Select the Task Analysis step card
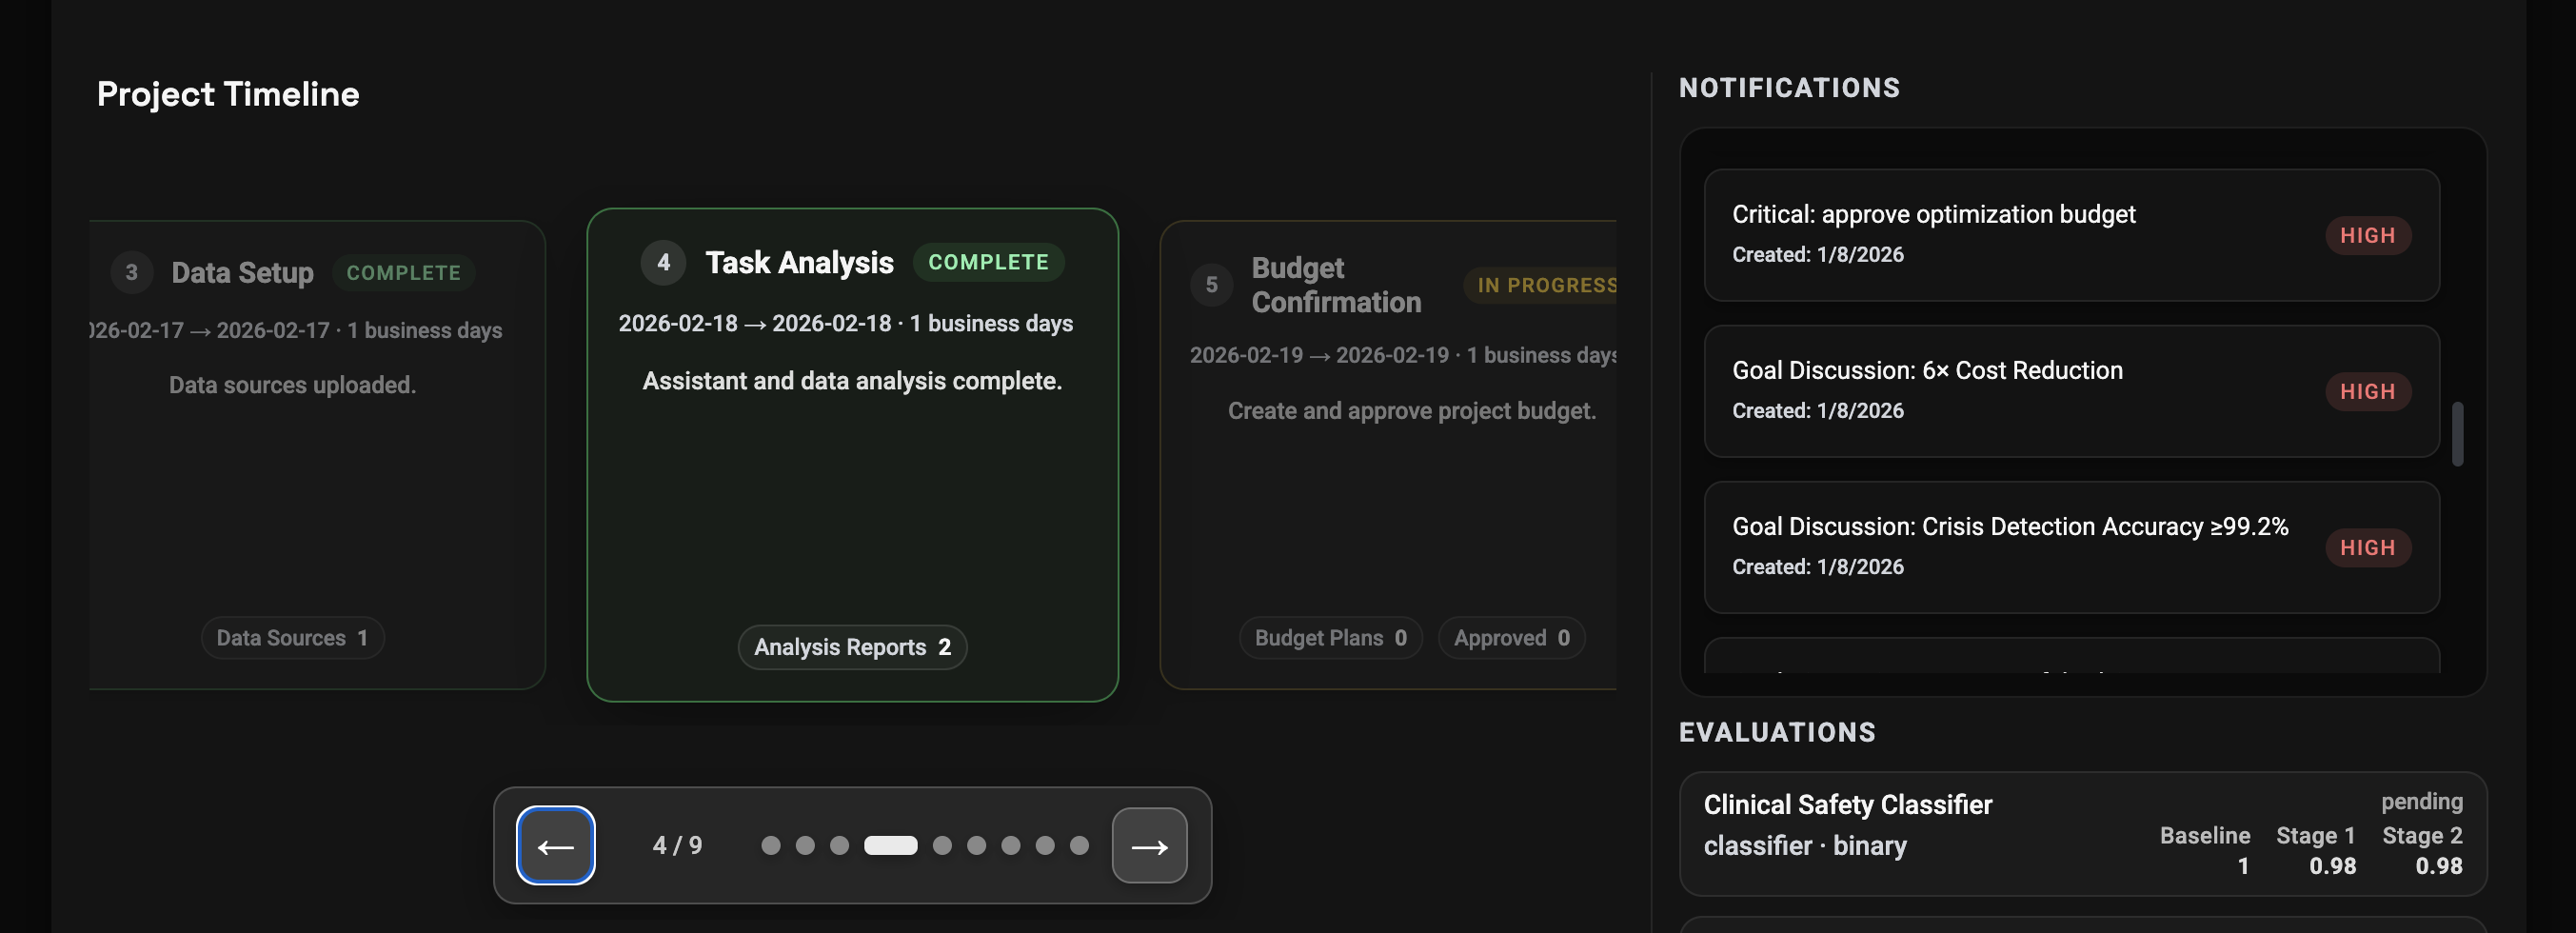 (852, 500)
